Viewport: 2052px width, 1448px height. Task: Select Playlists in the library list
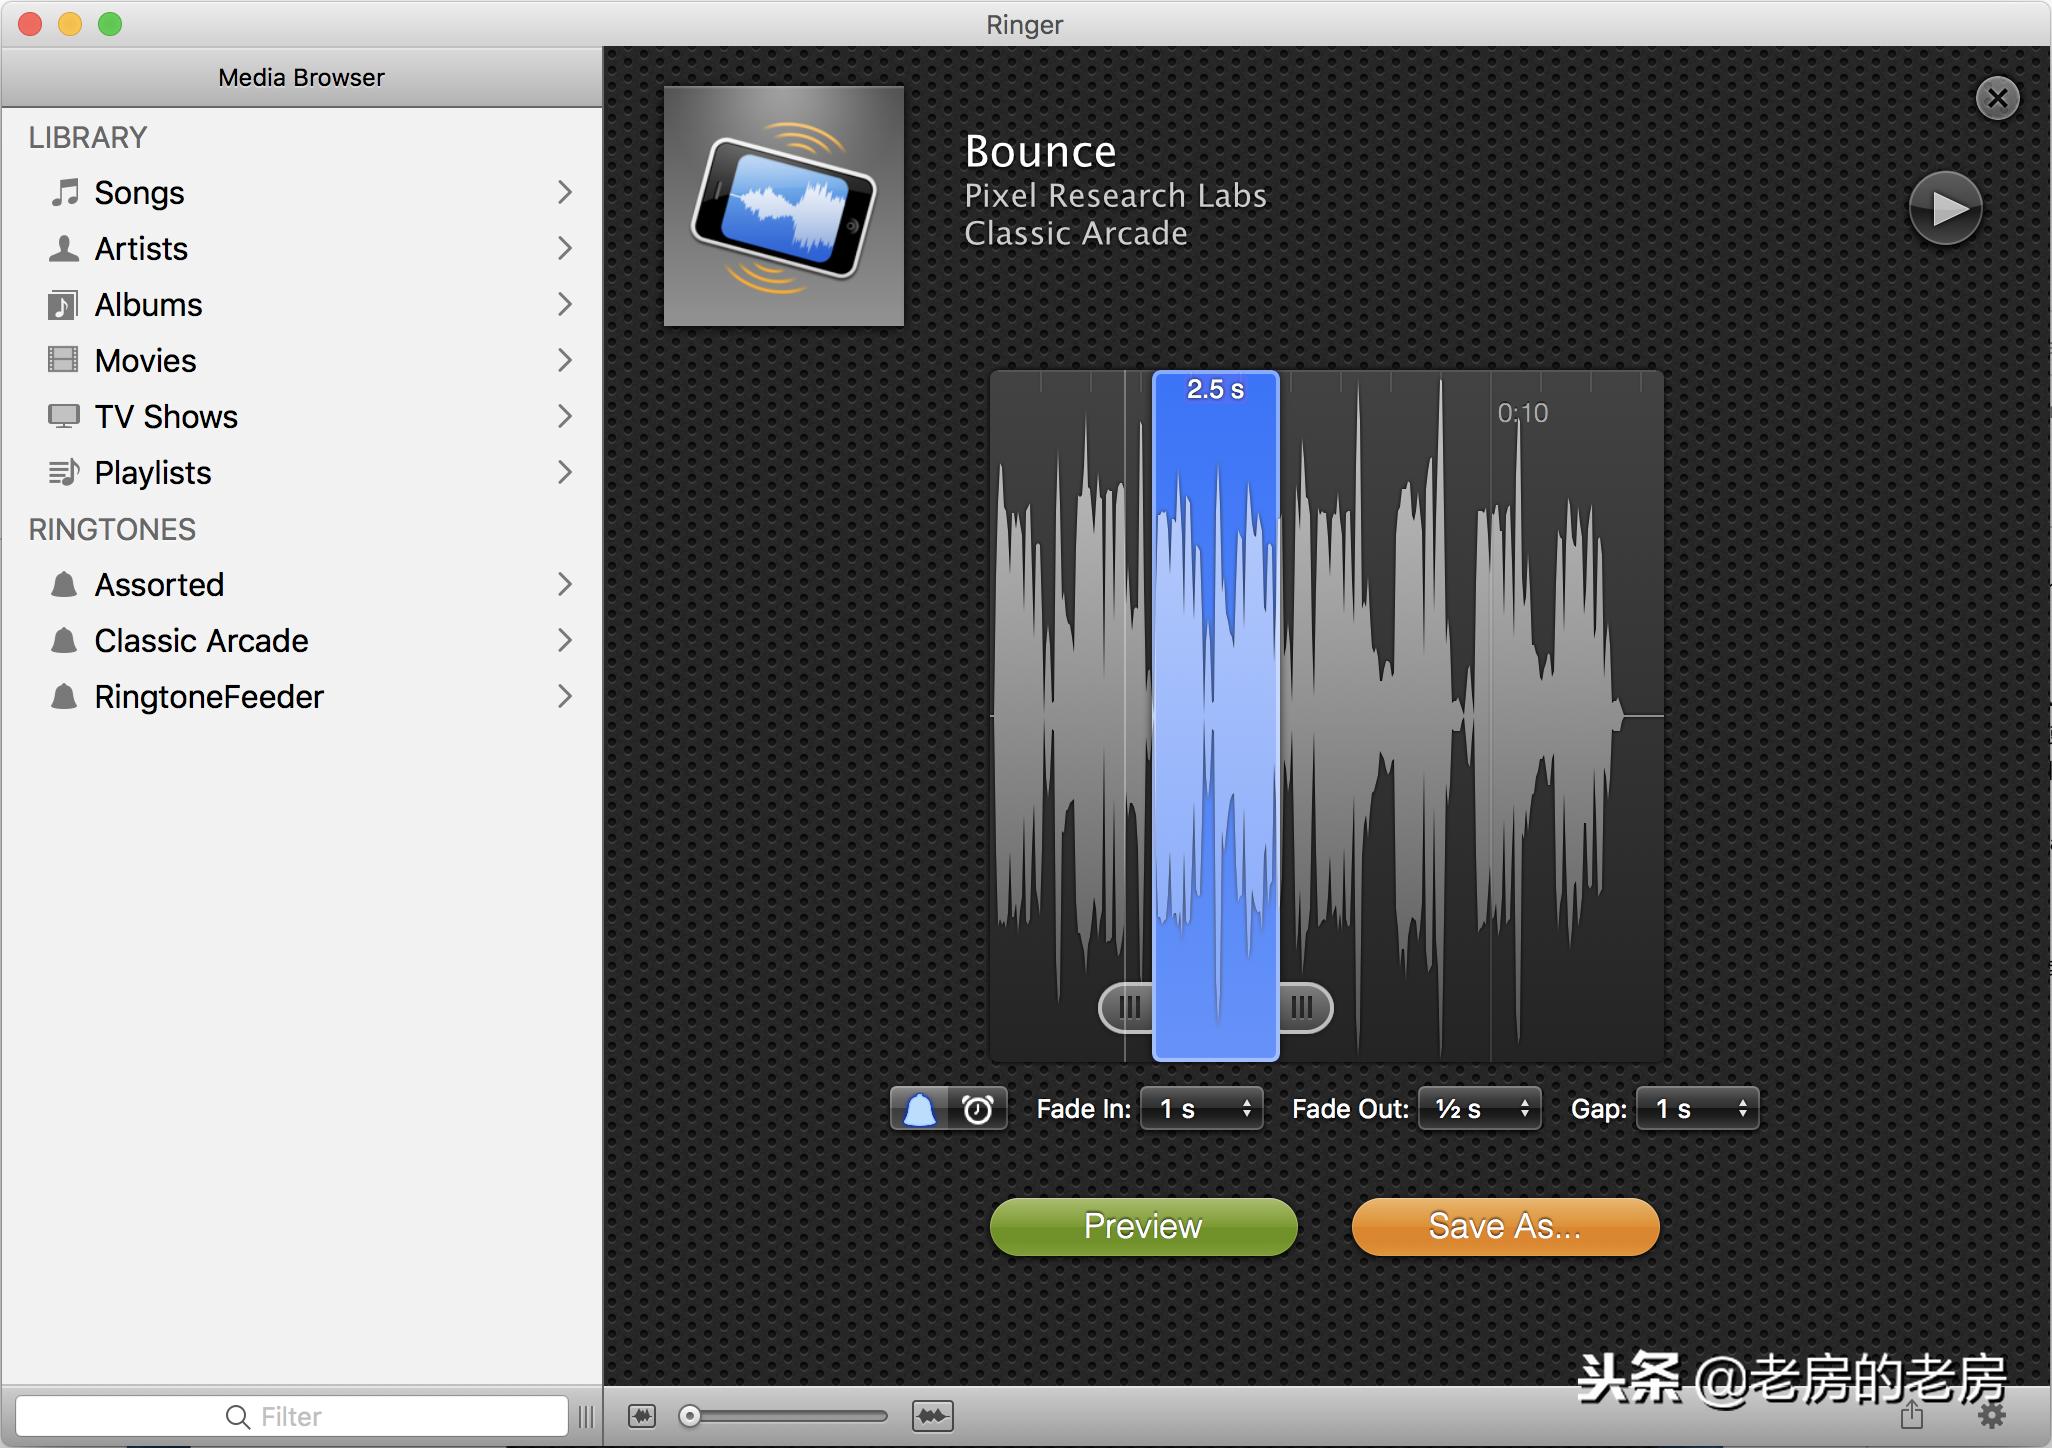[152, 473]
